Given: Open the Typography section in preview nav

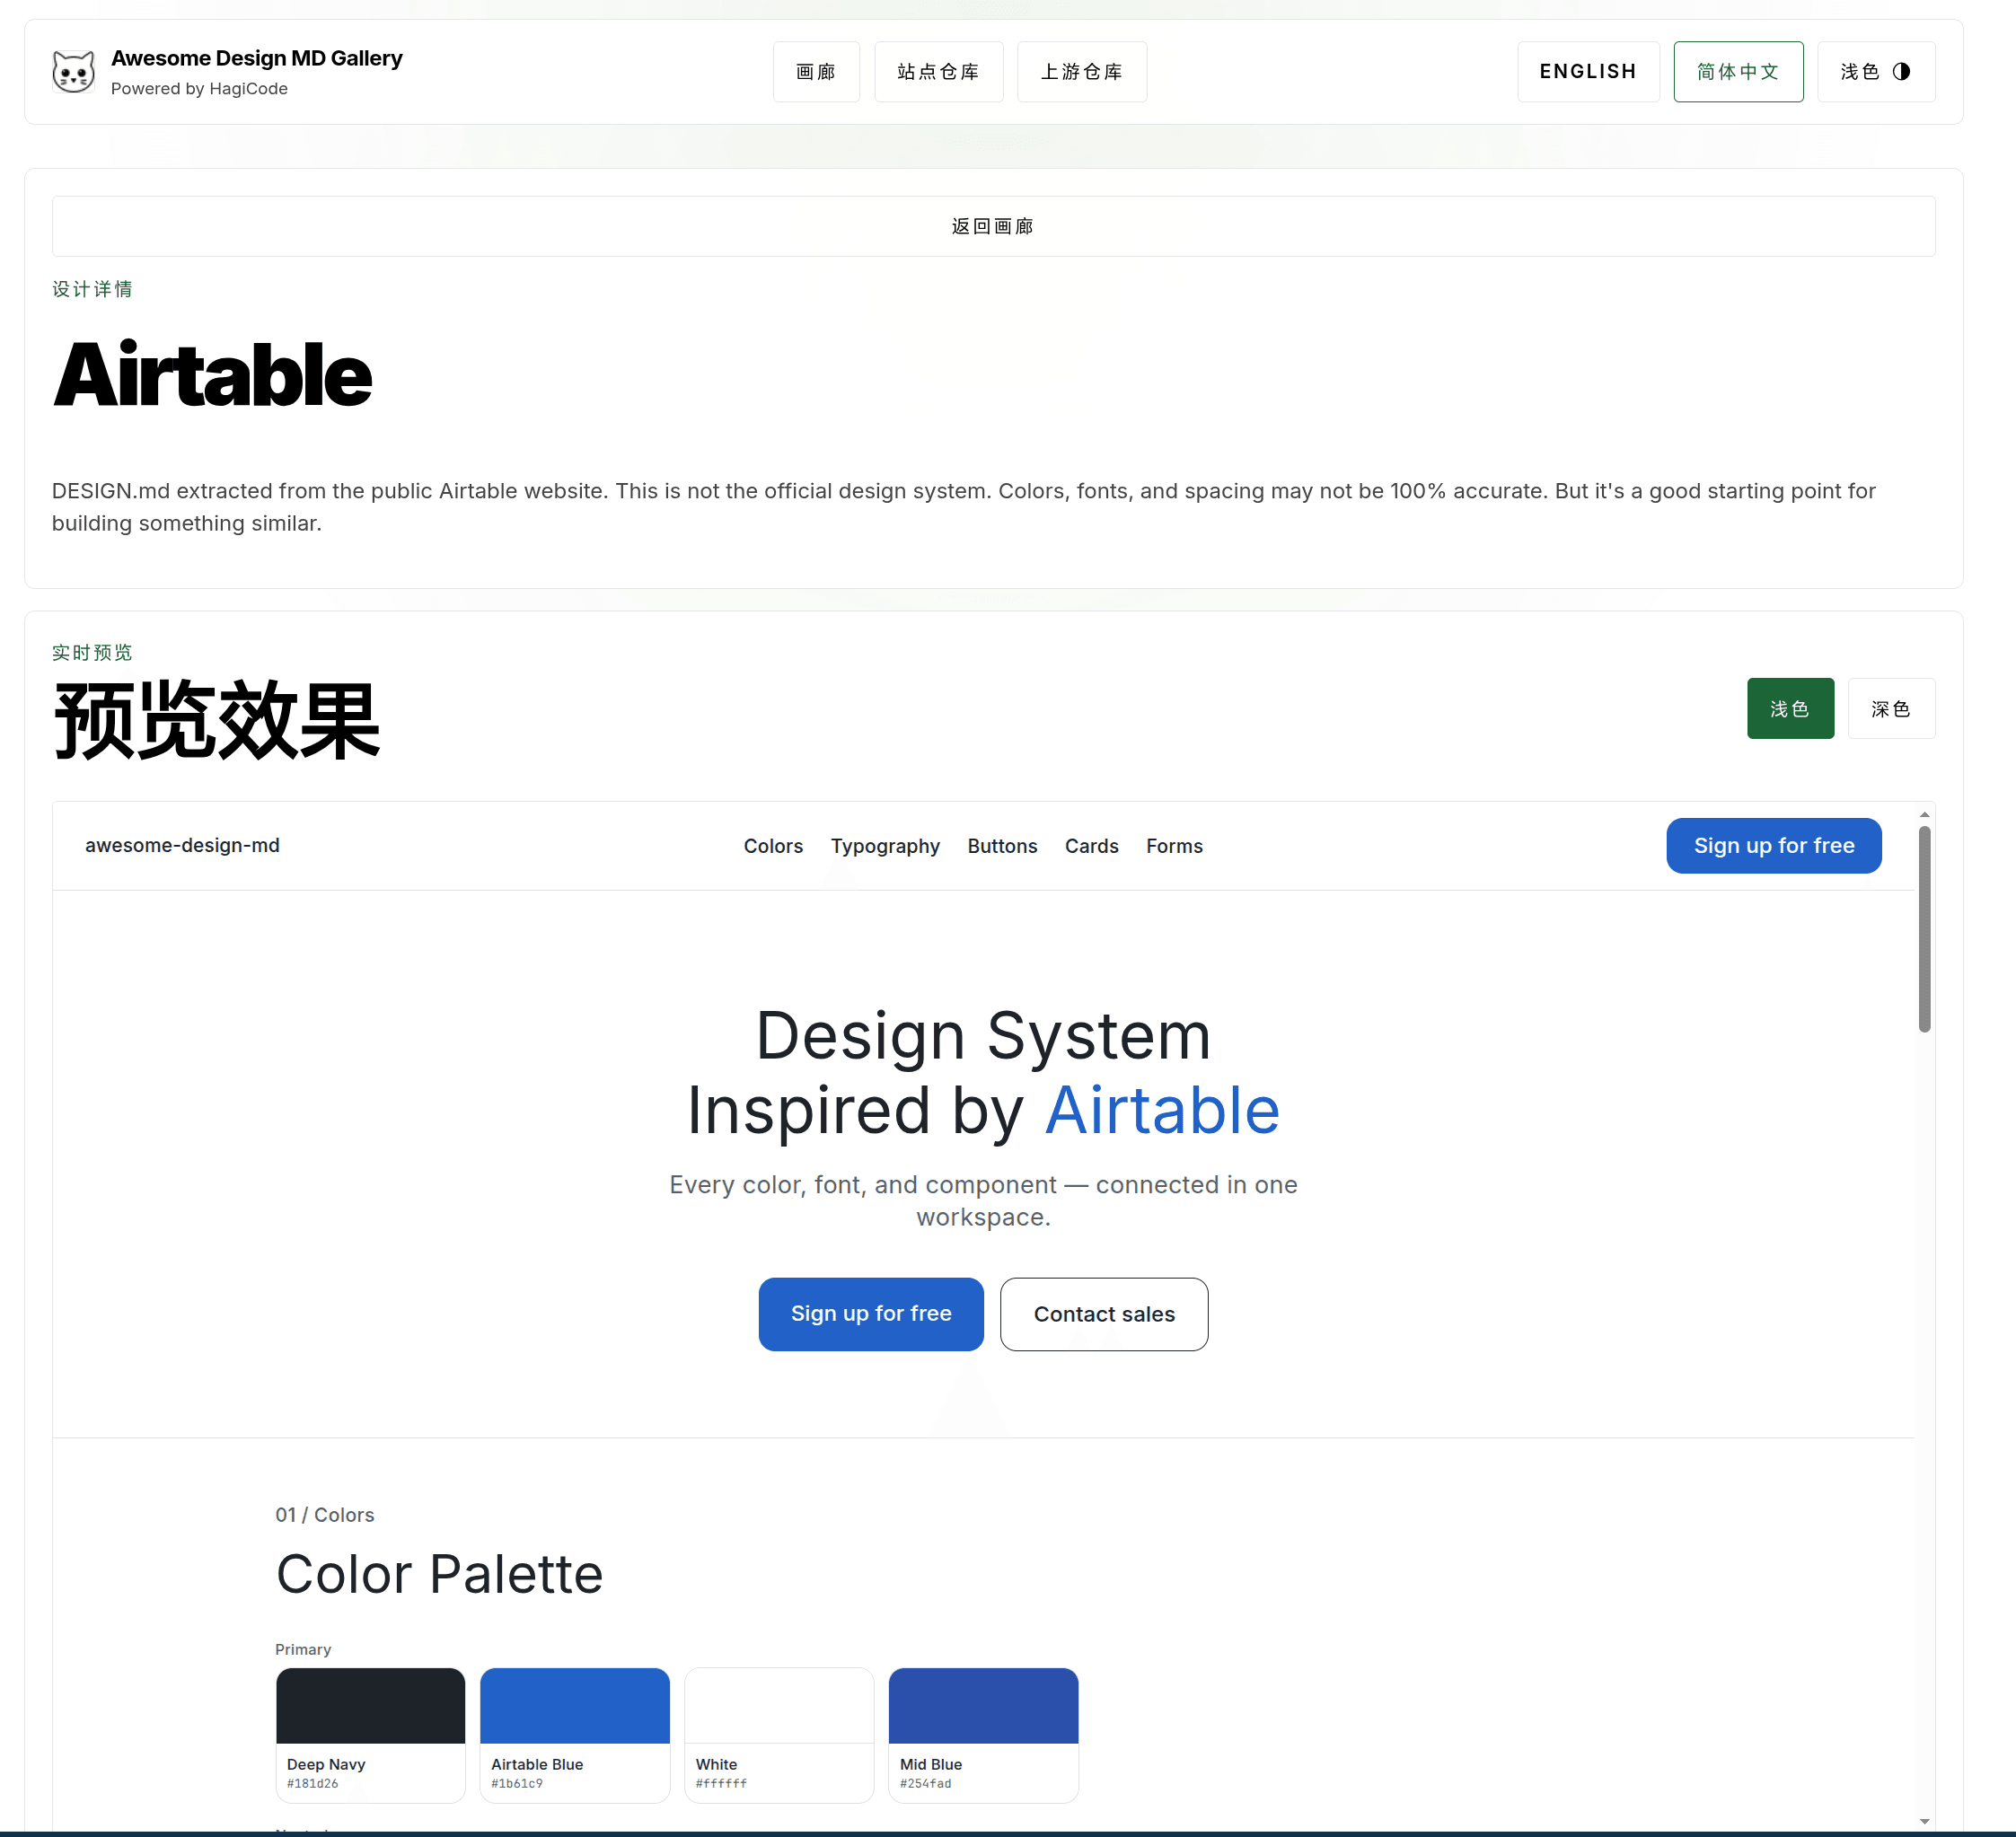Looking at the screenshot, I should click(885, 846).
